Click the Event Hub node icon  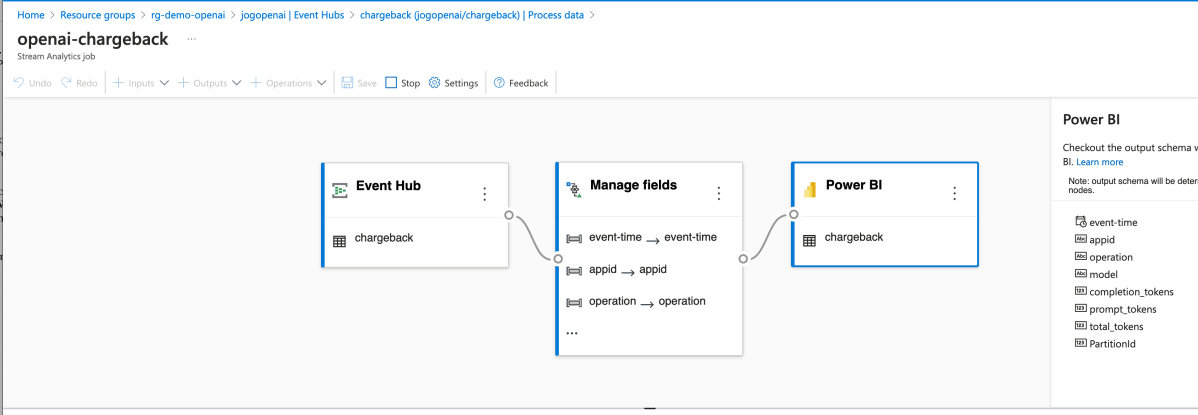pyautogui.click(x=340, y=187)
